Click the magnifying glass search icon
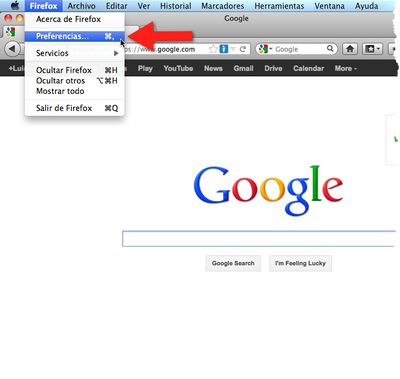 [330, 49]
